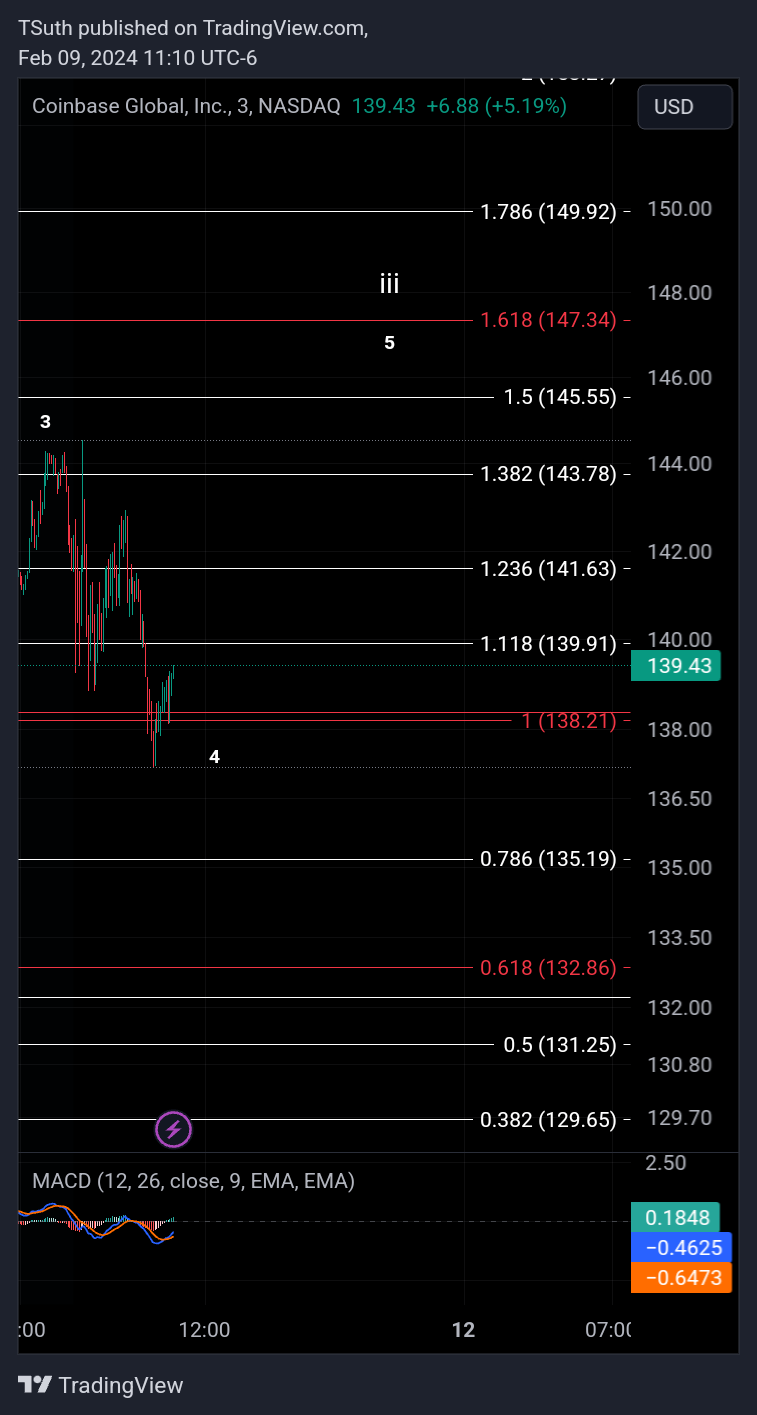
Task: Click the purple lightning bolt event icon
Action: pyautogui.click(x=173, y=1130)
